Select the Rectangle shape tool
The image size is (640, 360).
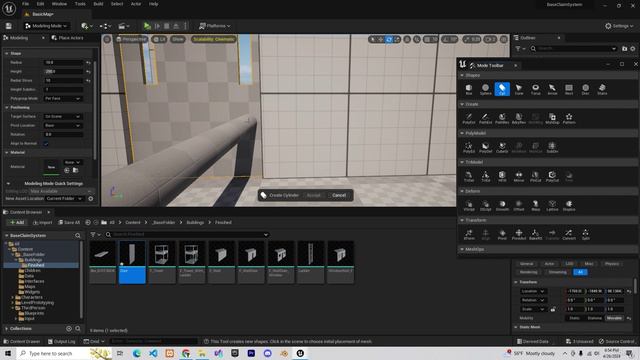[x=569, y=89]
